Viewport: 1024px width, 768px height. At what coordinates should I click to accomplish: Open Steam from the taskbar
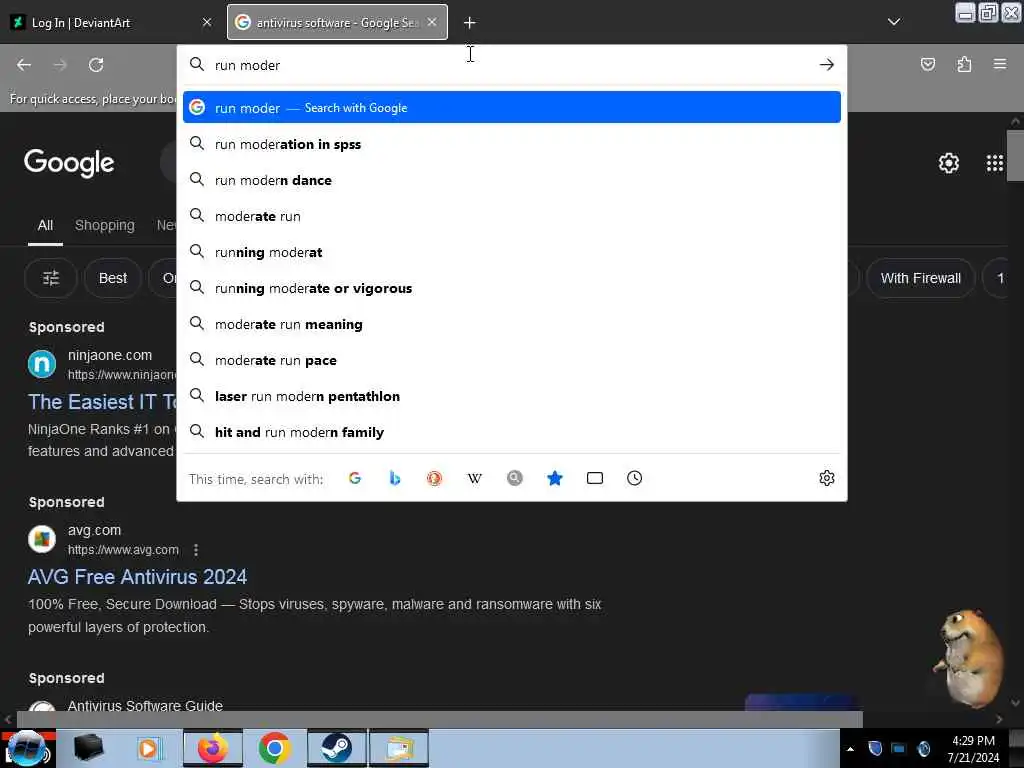pyautogui.click(x=336, y=748)
